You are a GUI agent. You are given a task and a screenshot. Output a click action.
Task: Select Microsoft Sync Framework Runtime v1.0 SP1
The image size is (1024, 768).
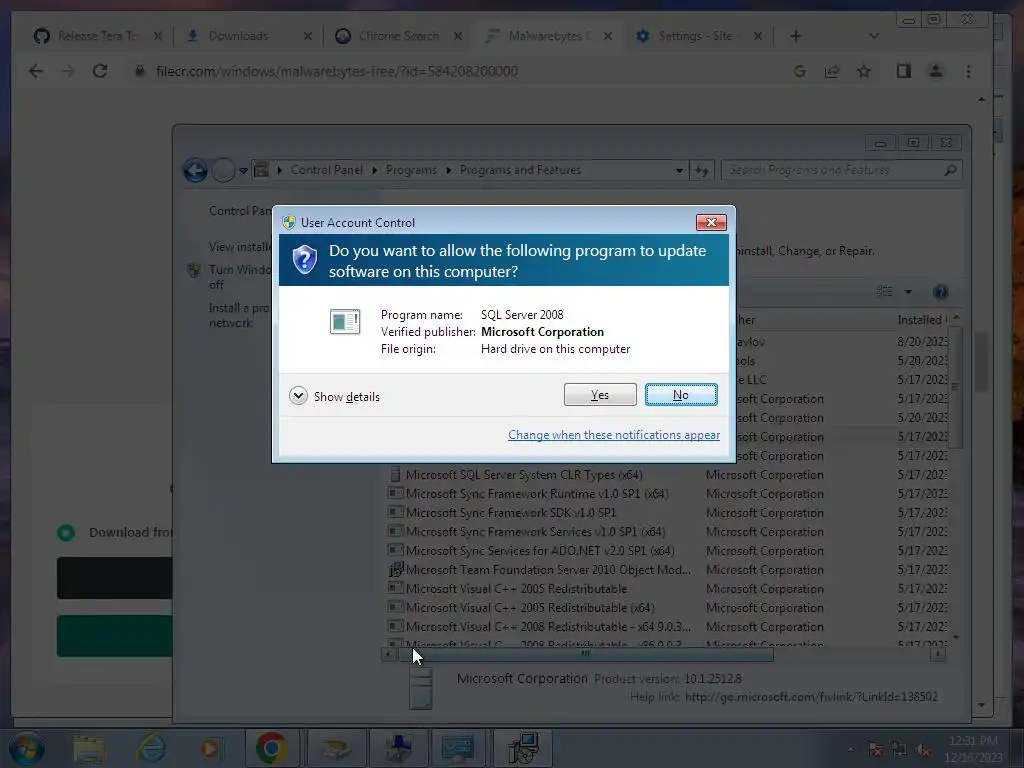click(x=667, y=494)
